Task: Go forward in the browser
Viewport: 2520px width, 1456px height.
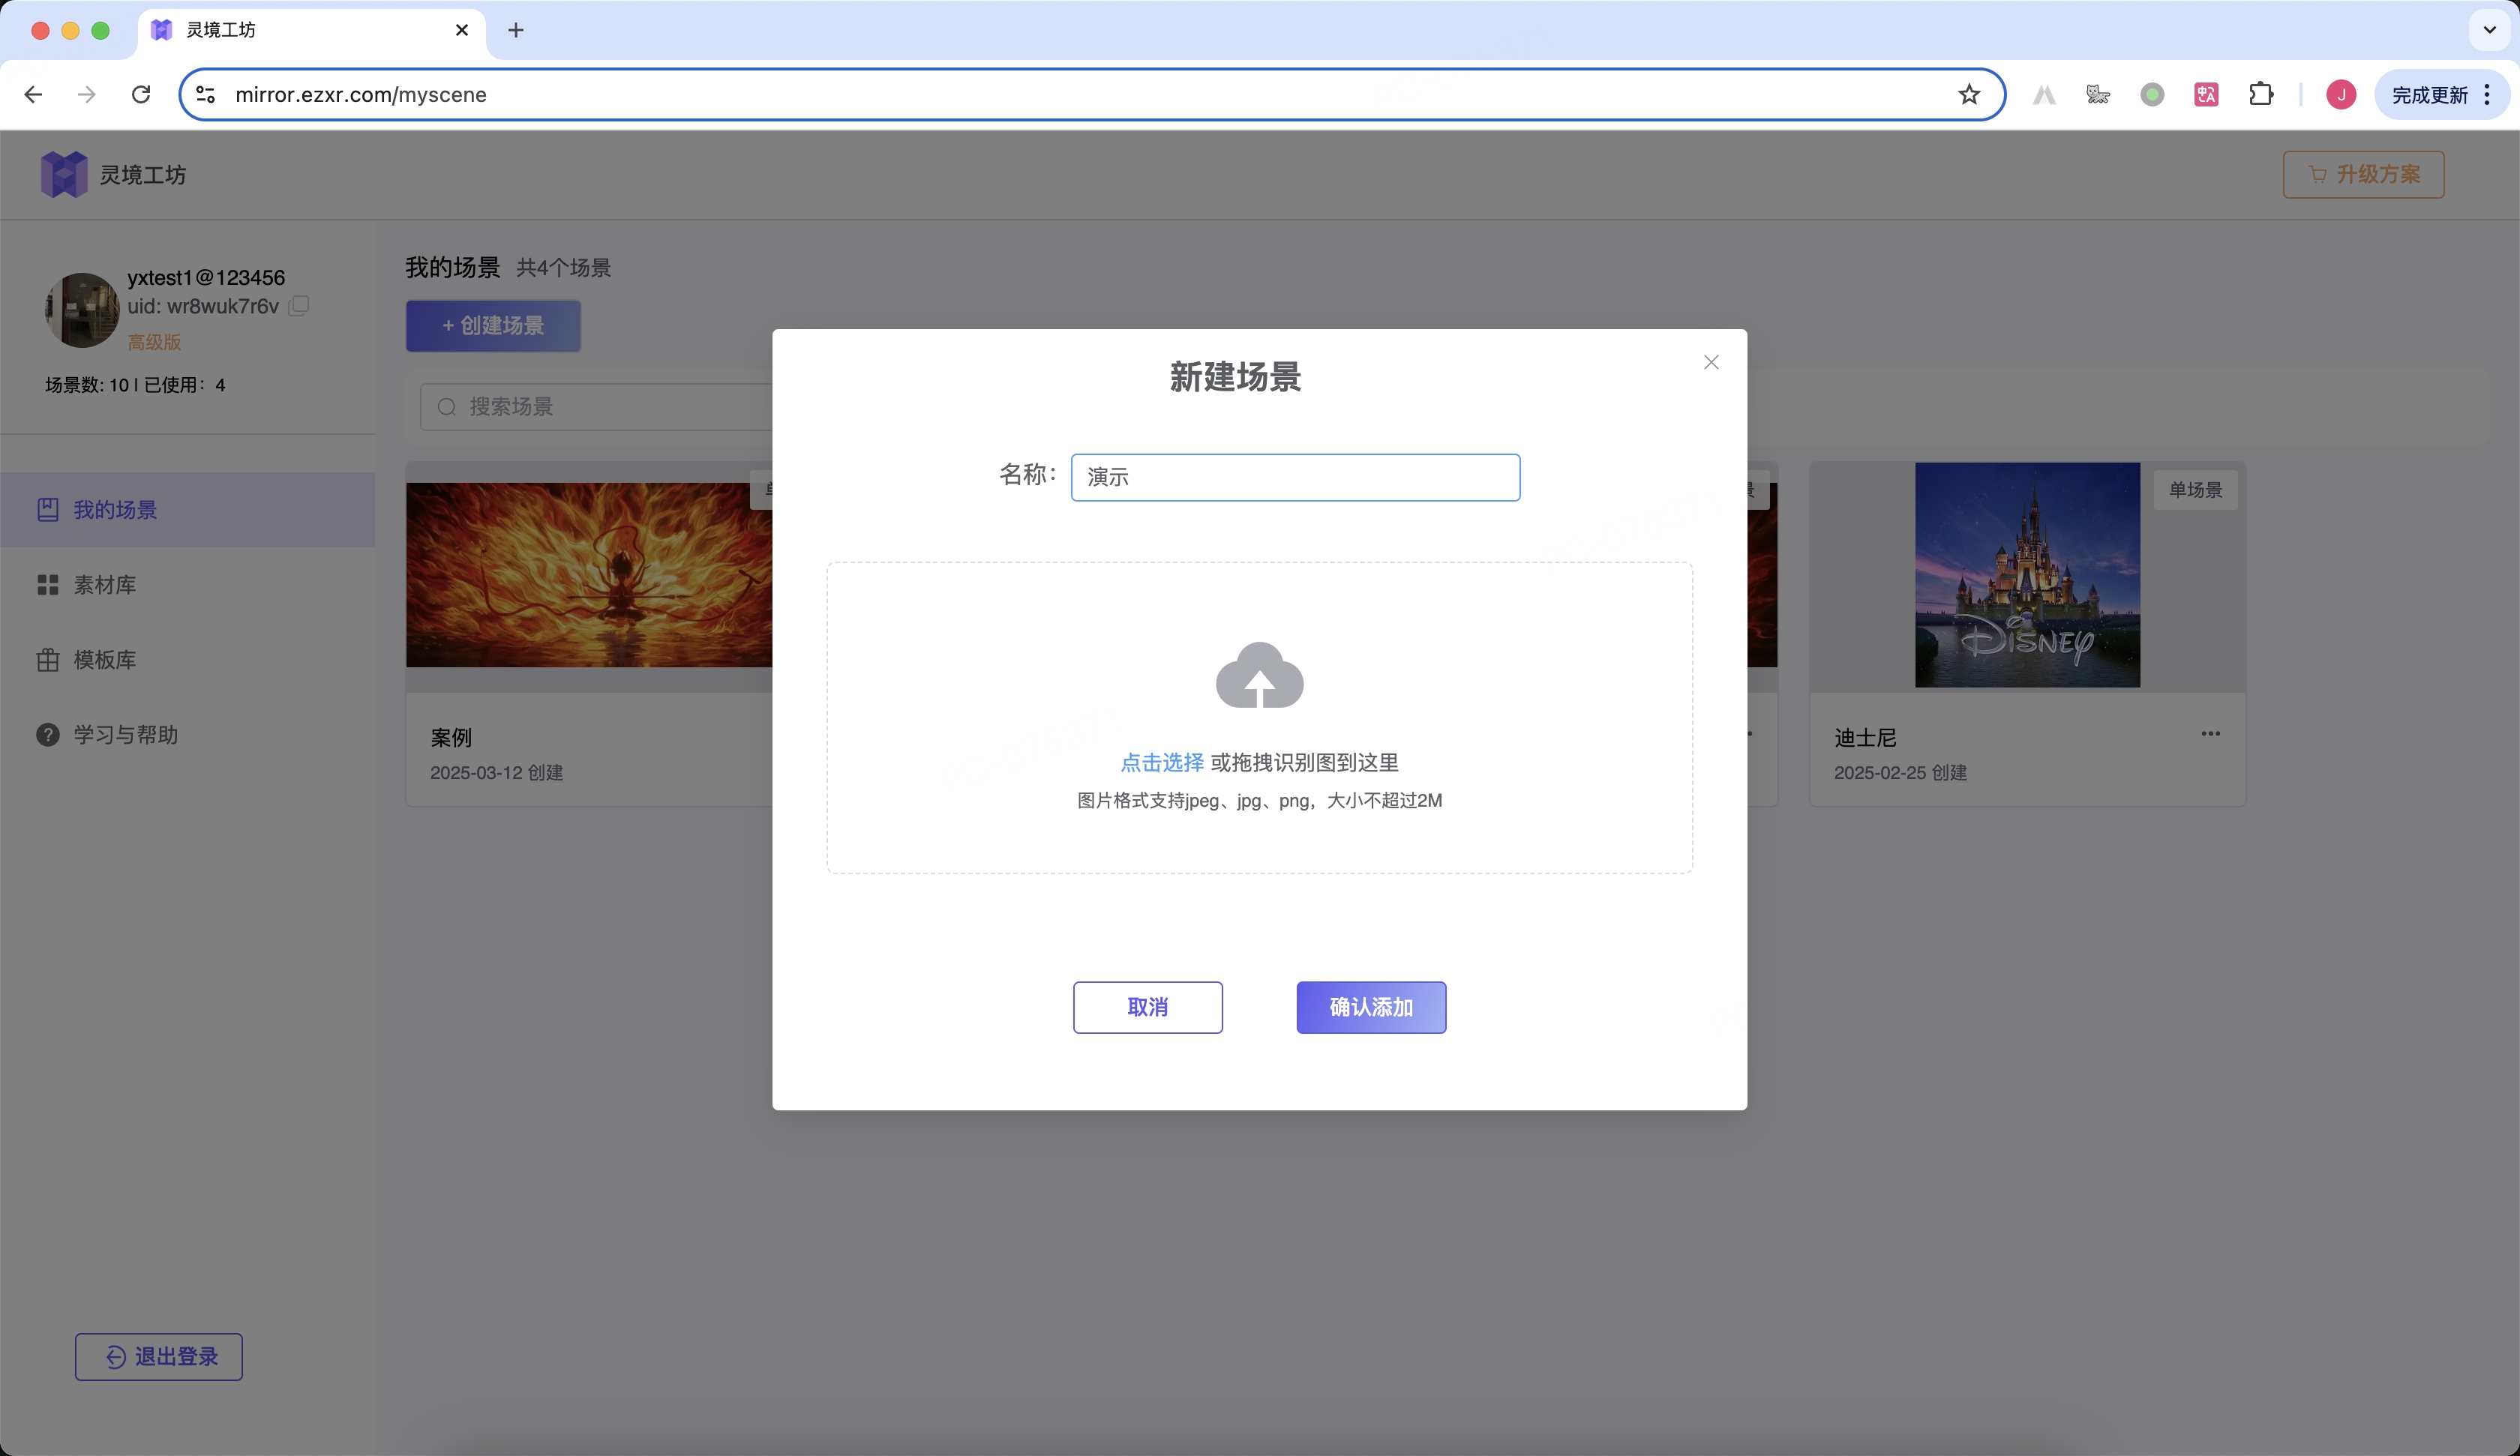Action: pyautogui.click(x=87, y=94)
